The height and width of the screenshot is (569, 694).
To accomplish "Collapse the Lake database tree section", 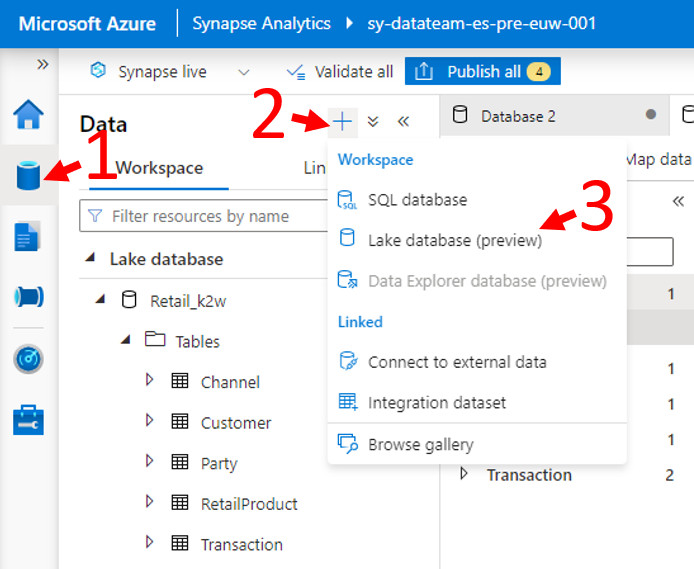I will (x=91, y=257).
